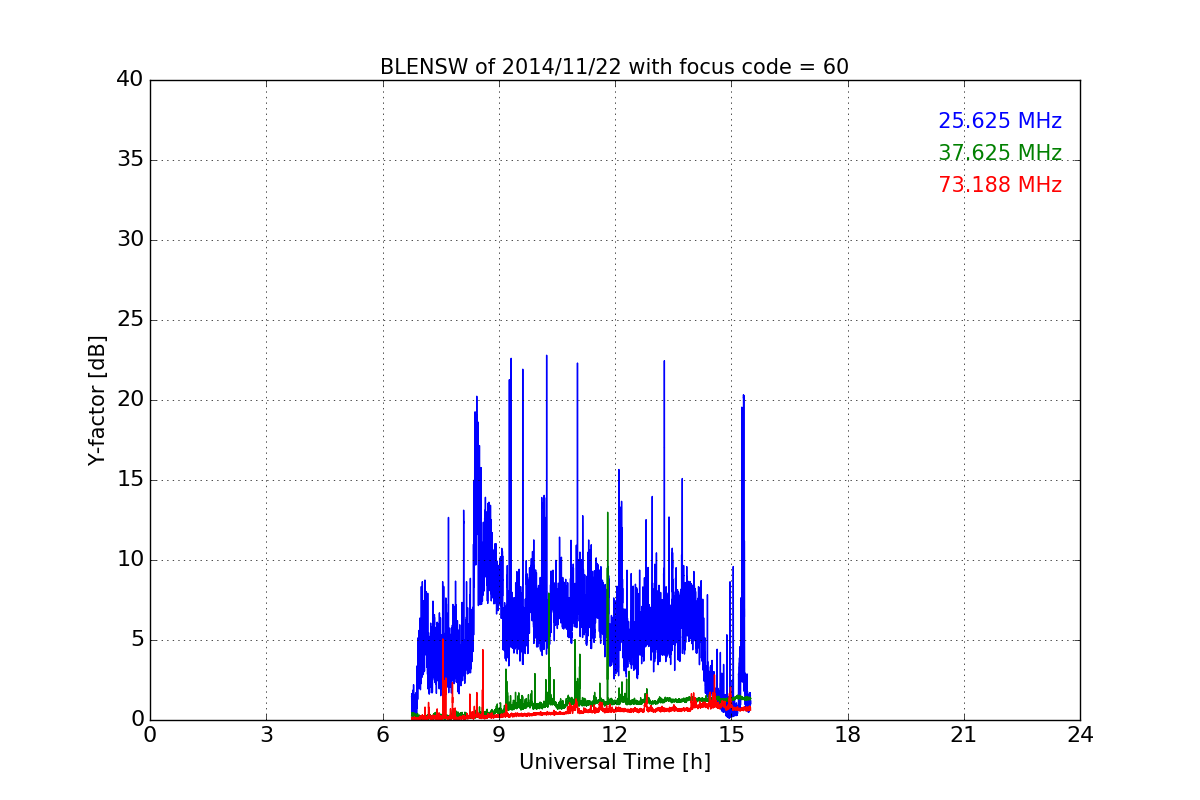The height and width of the screenshot is (800, 1200).
Task: Click the x-axis tick label 9
Action: [499, 735]
